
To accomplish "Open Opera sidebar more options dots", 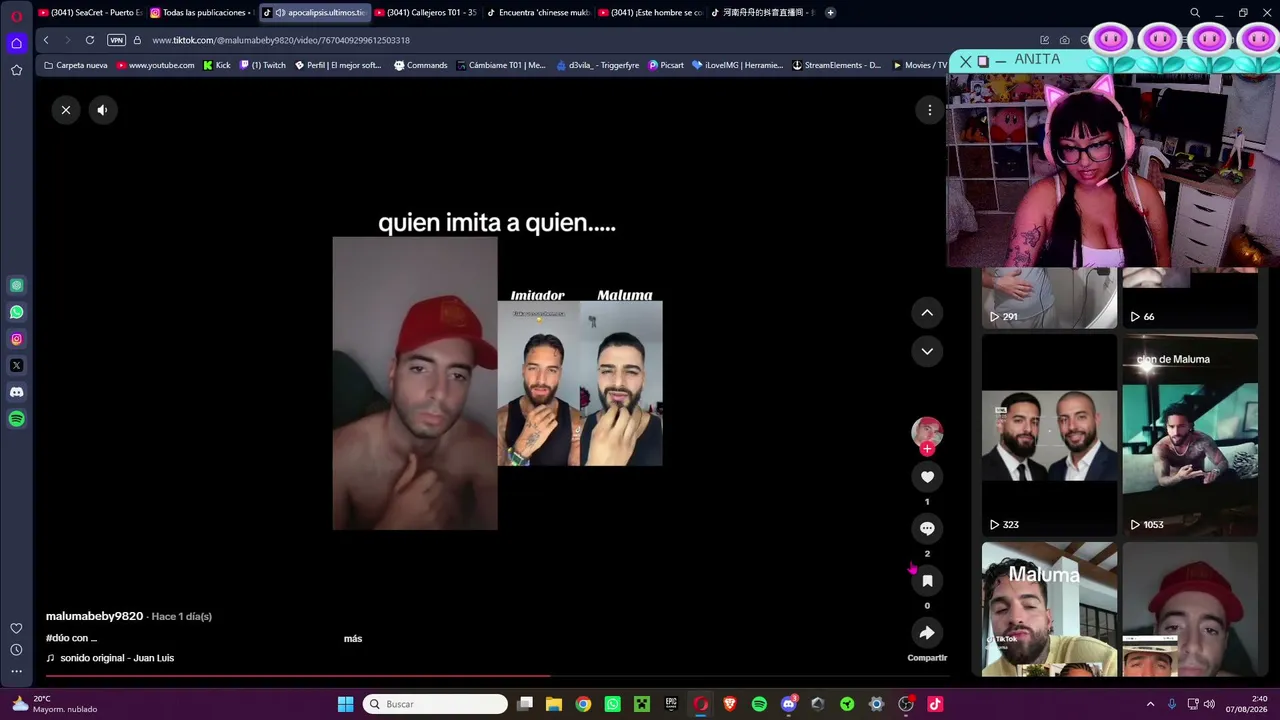I will tap(16, 671).
